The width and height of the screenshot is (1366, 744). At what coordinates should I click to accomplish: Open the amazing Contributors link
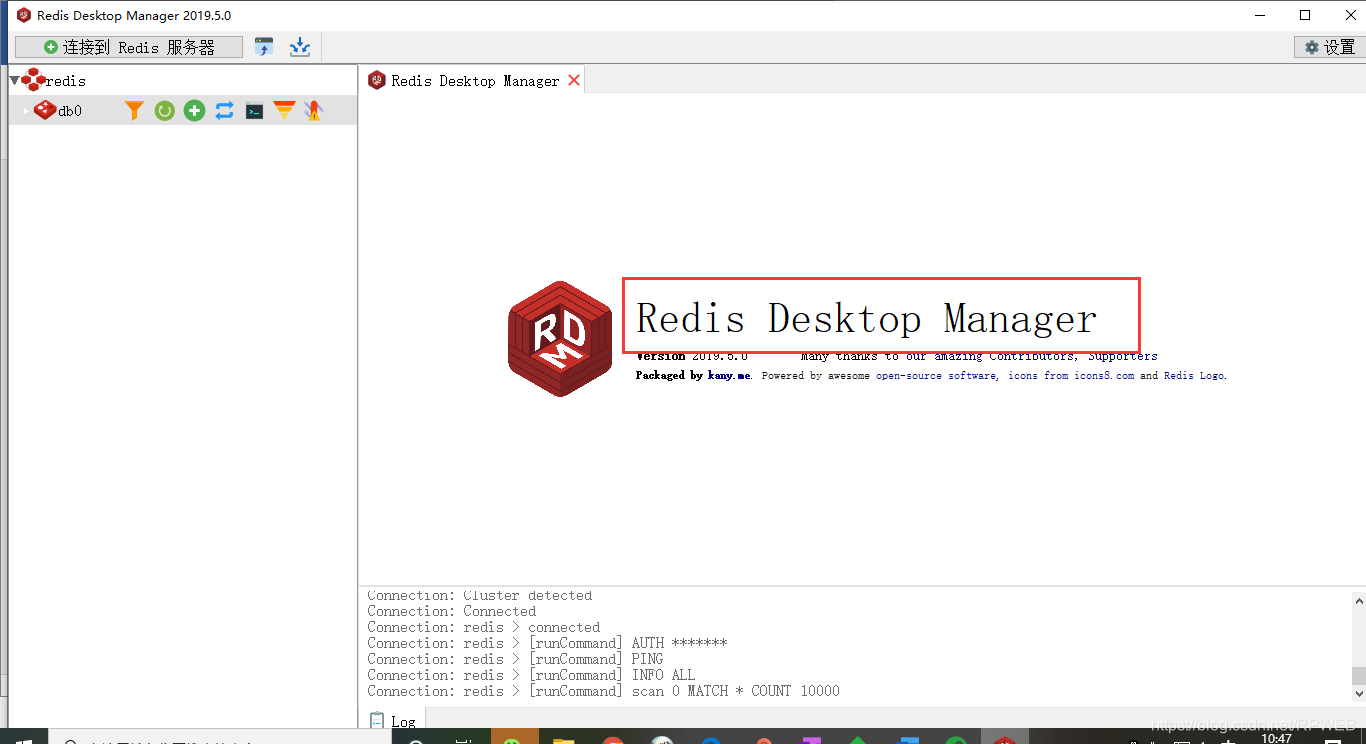[991, 356]
